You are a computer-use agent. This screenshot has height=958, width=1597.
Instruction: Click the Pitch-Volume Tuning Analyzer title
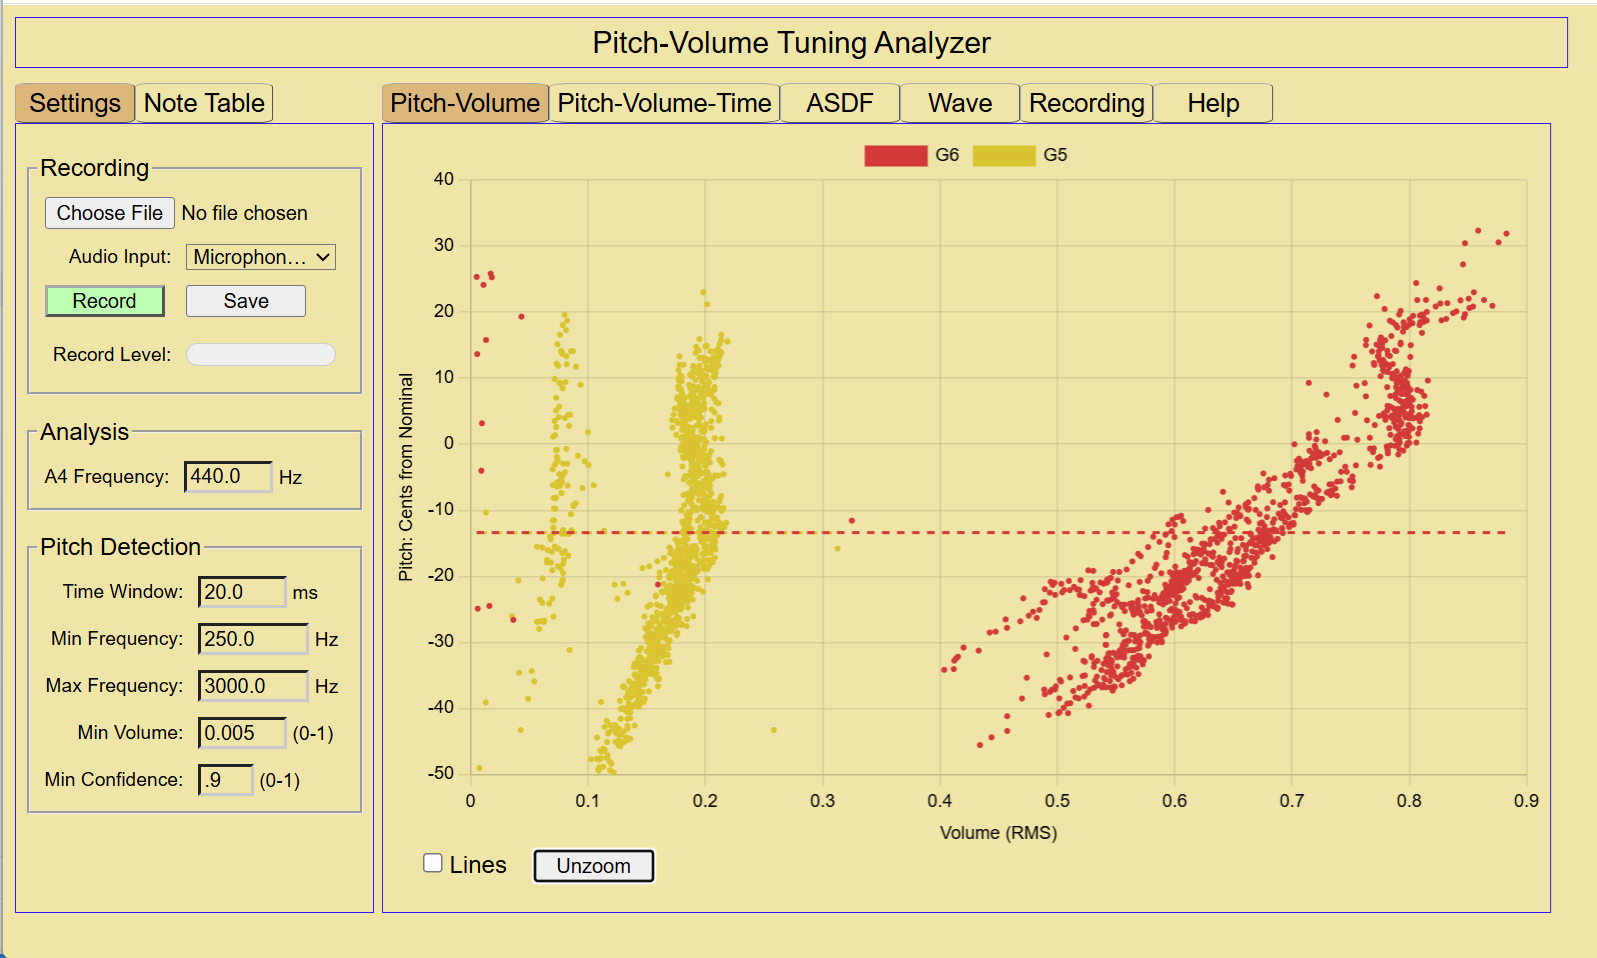point(791,43)
